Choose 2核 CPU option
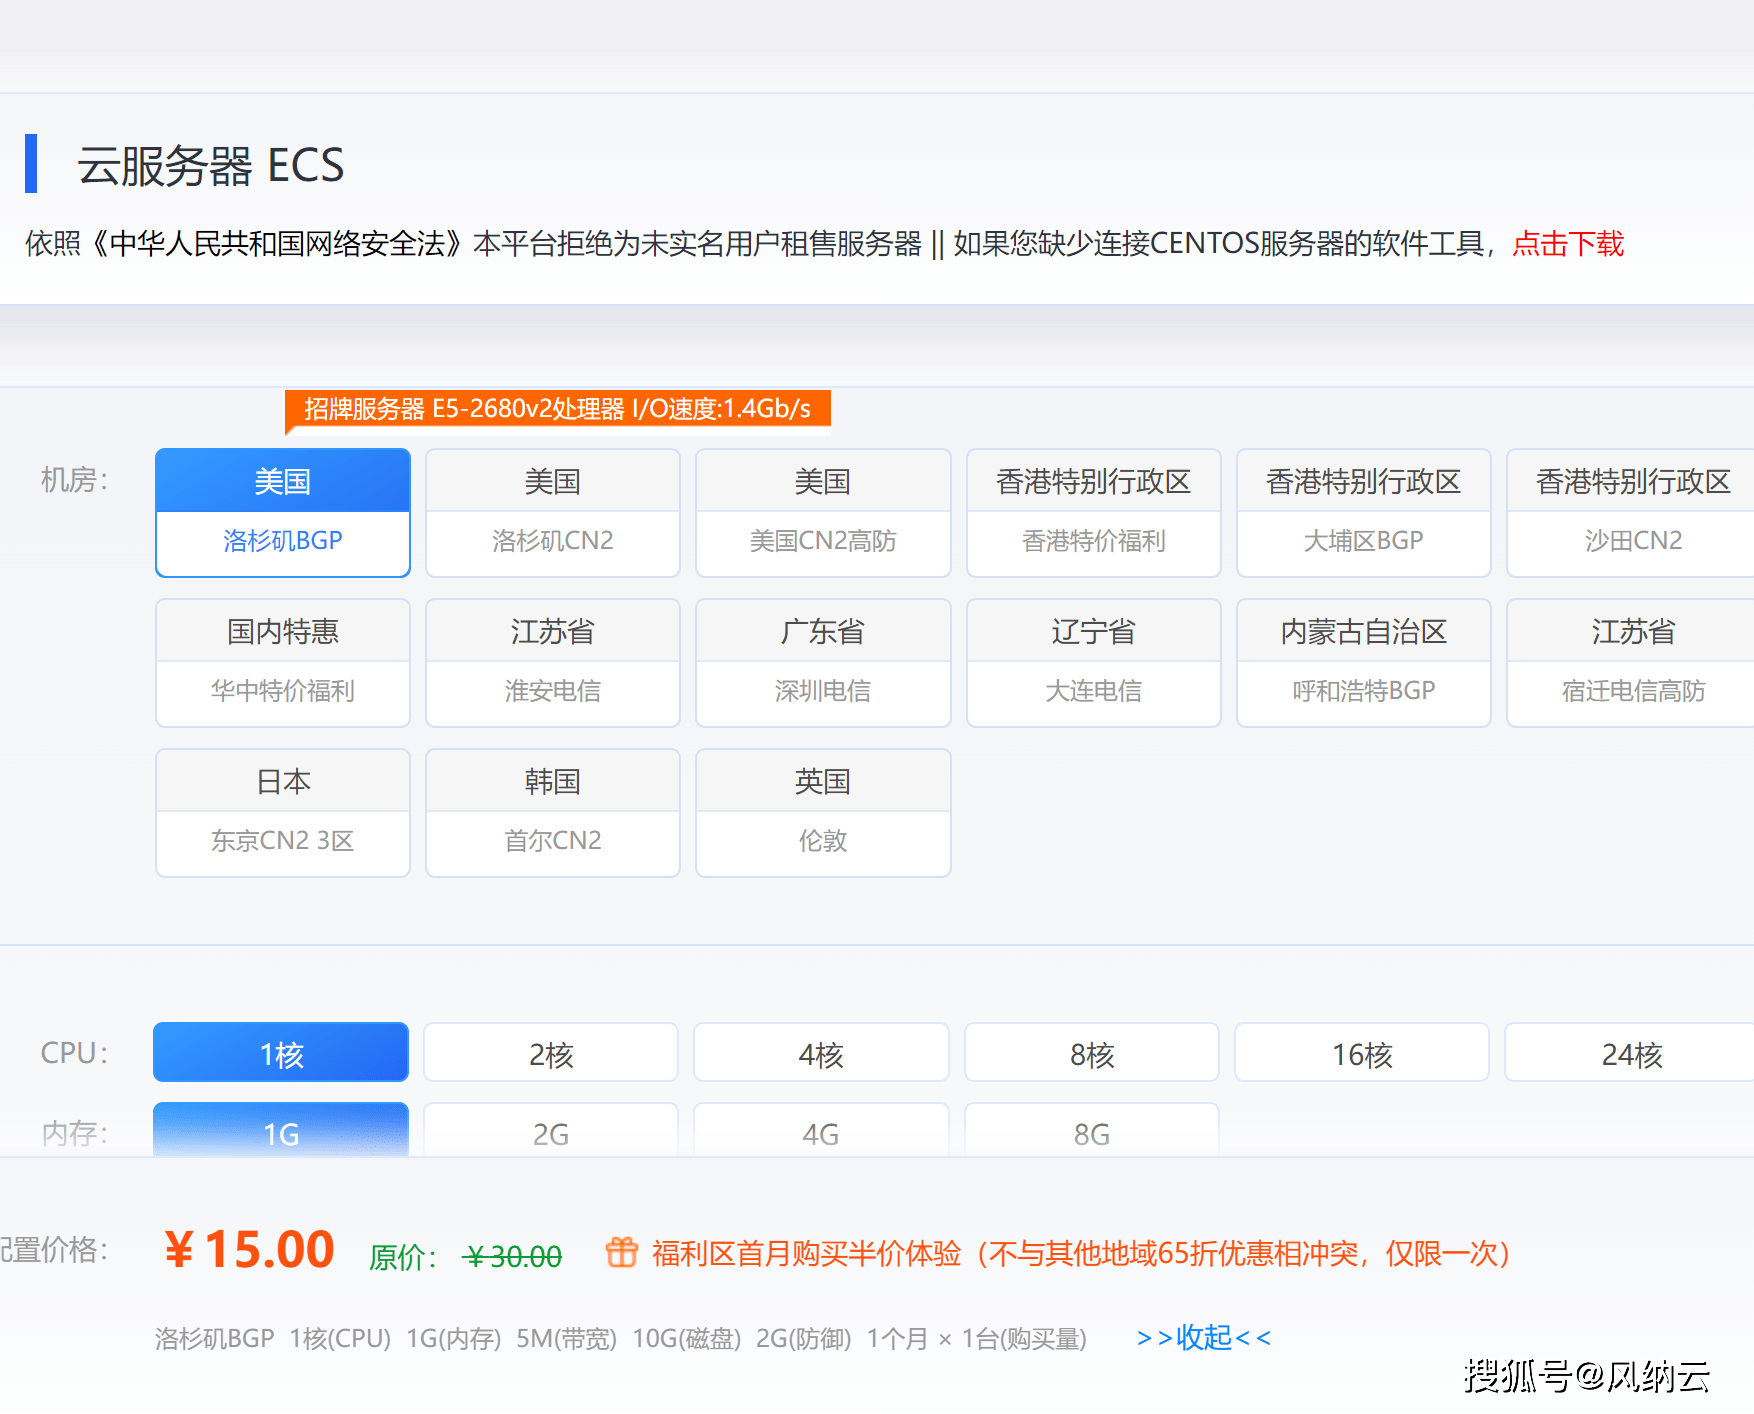This screenshot has height=1414, width=1754. point(551,1052)
